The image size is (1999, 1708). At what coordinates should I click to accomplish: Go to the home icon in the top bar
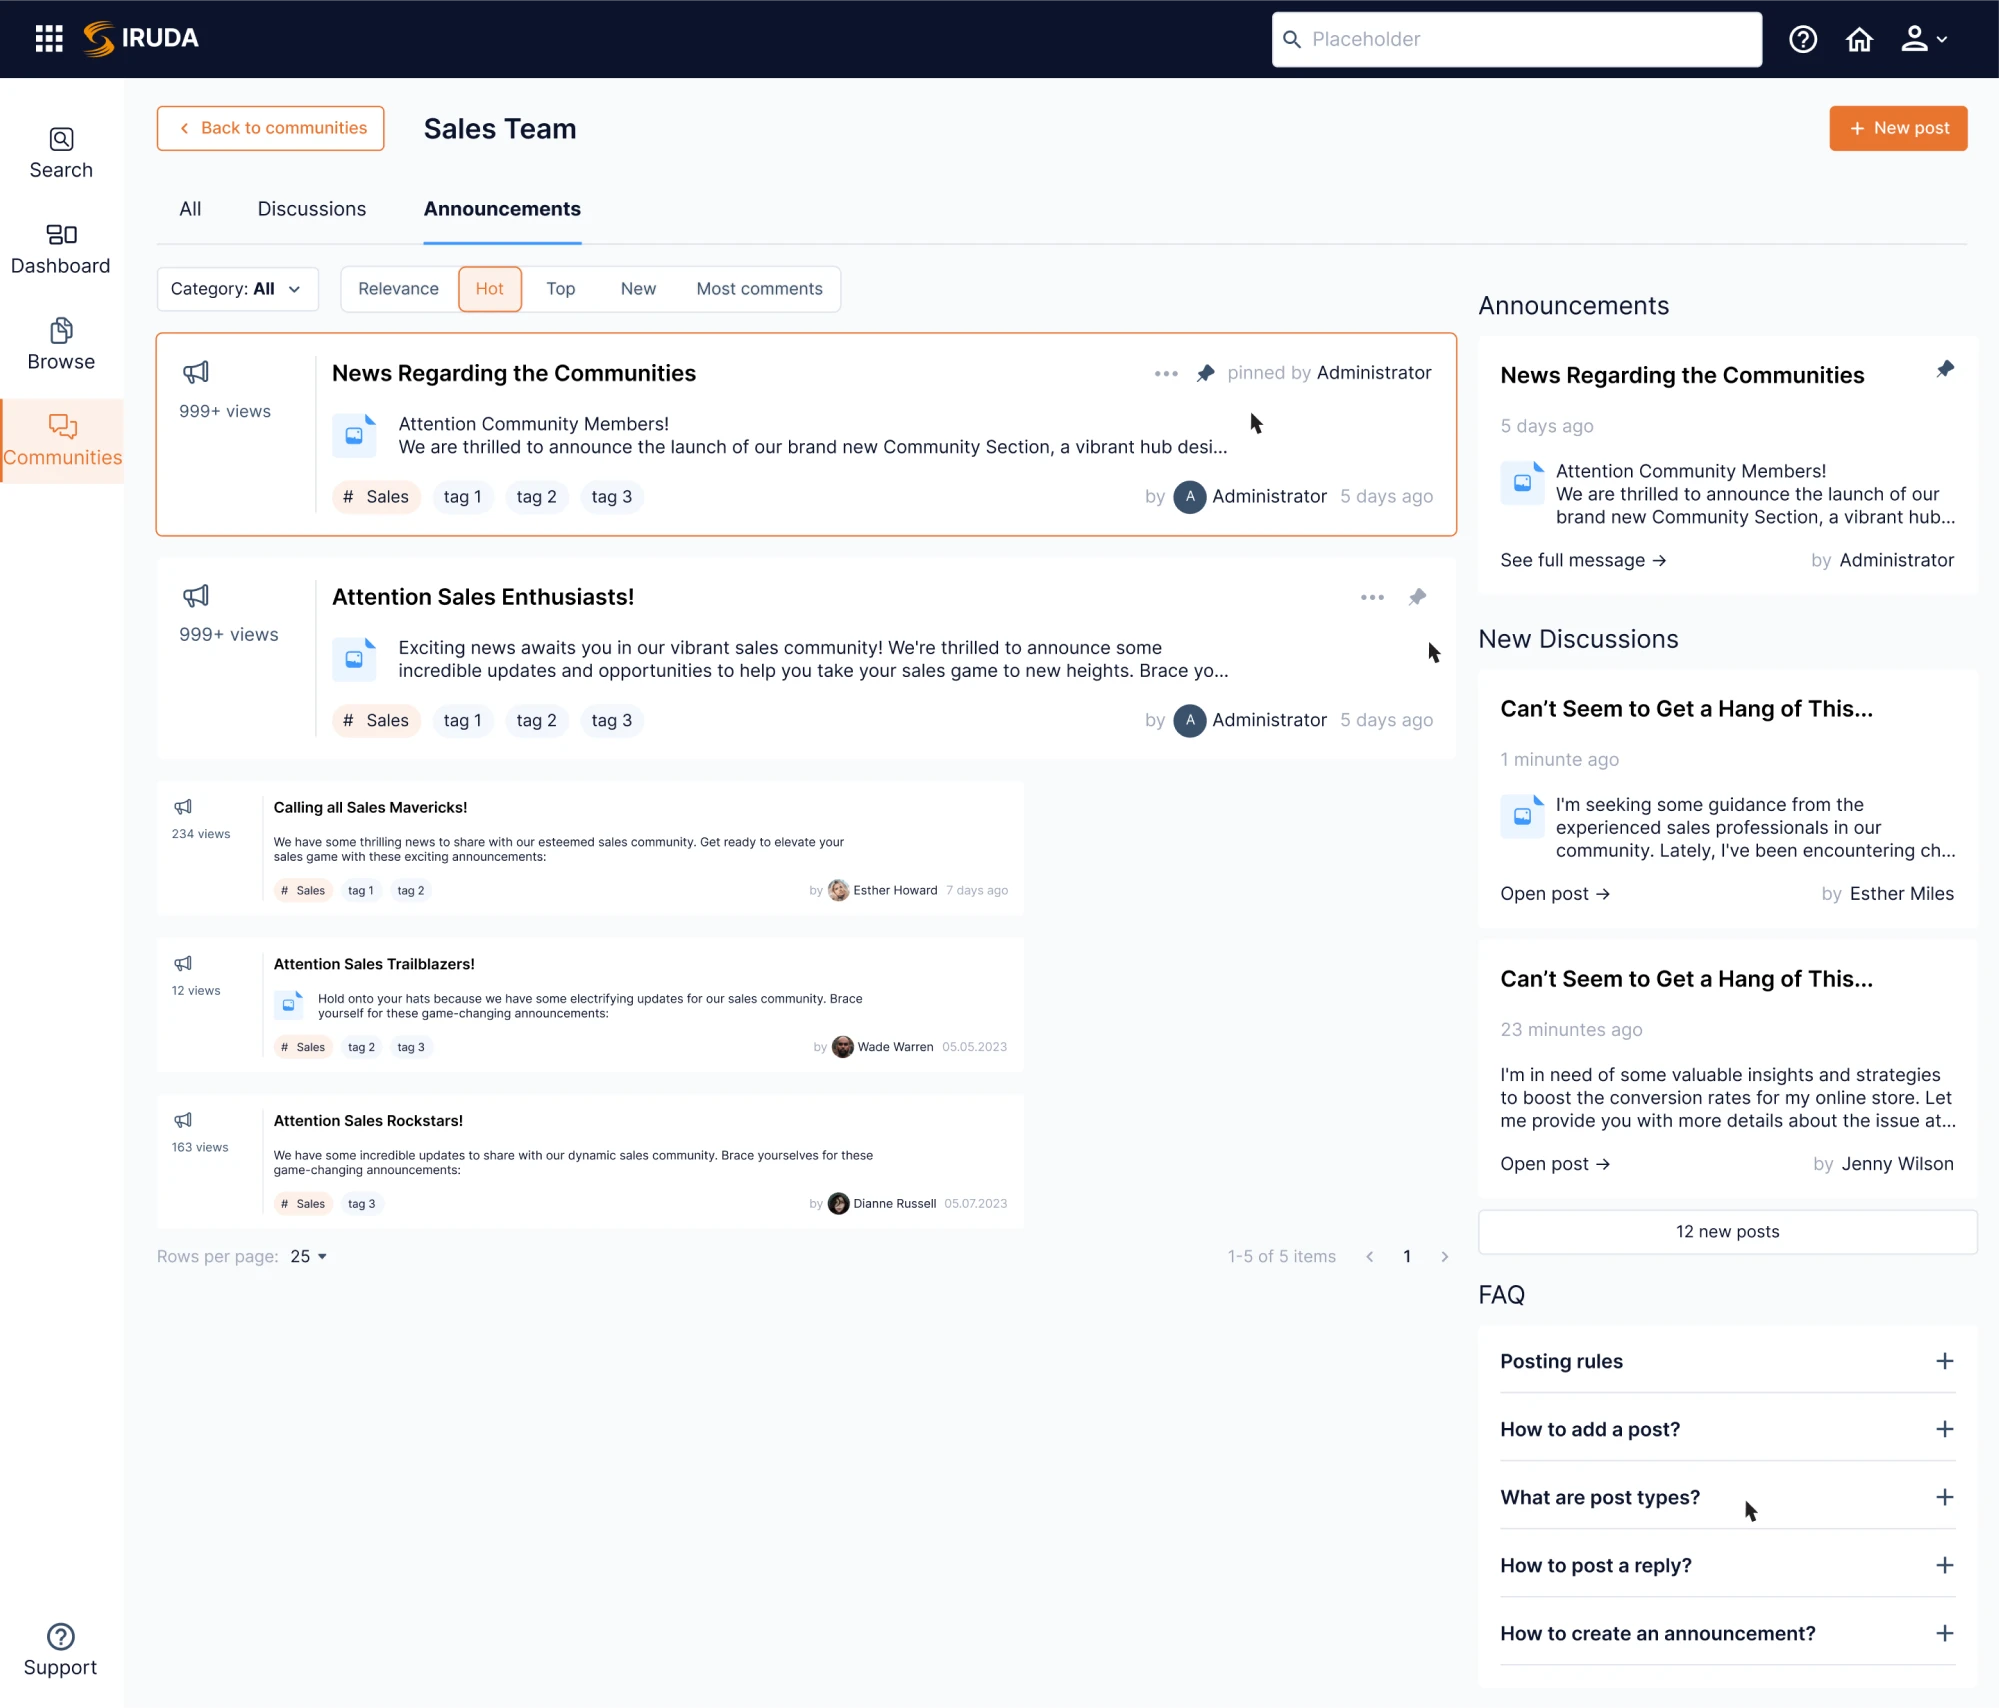[1858, 38]
